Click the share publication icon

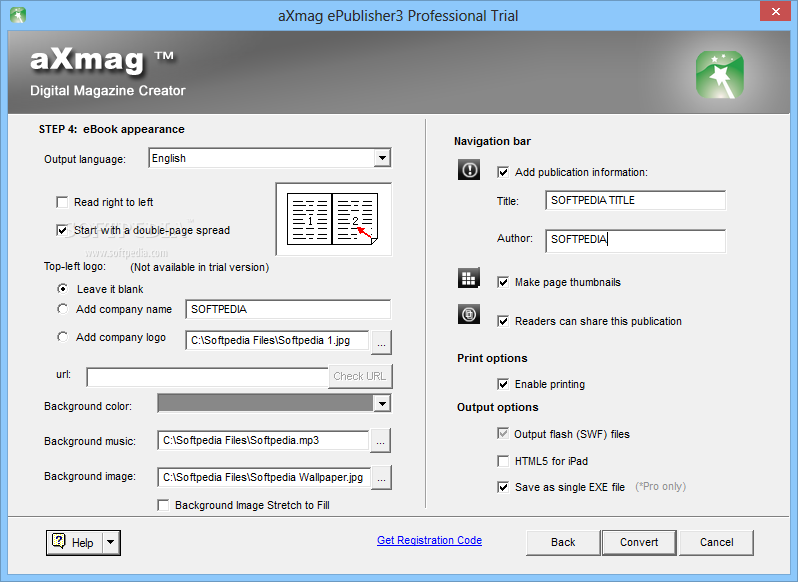pyautogui.click(x=468, y=314)
